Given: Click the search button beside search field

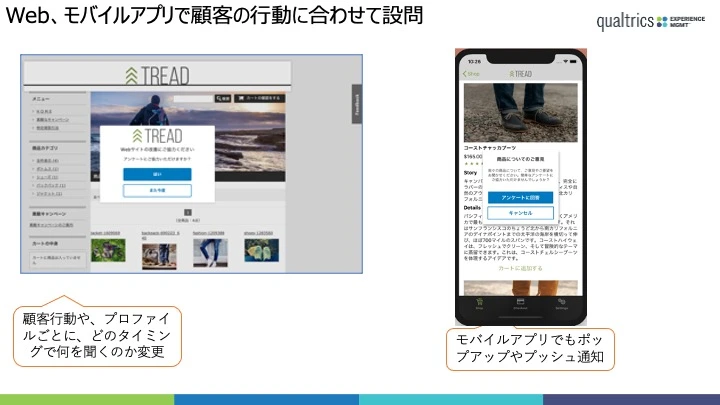Looking at the screenshot, I should [x=225, y=98].
